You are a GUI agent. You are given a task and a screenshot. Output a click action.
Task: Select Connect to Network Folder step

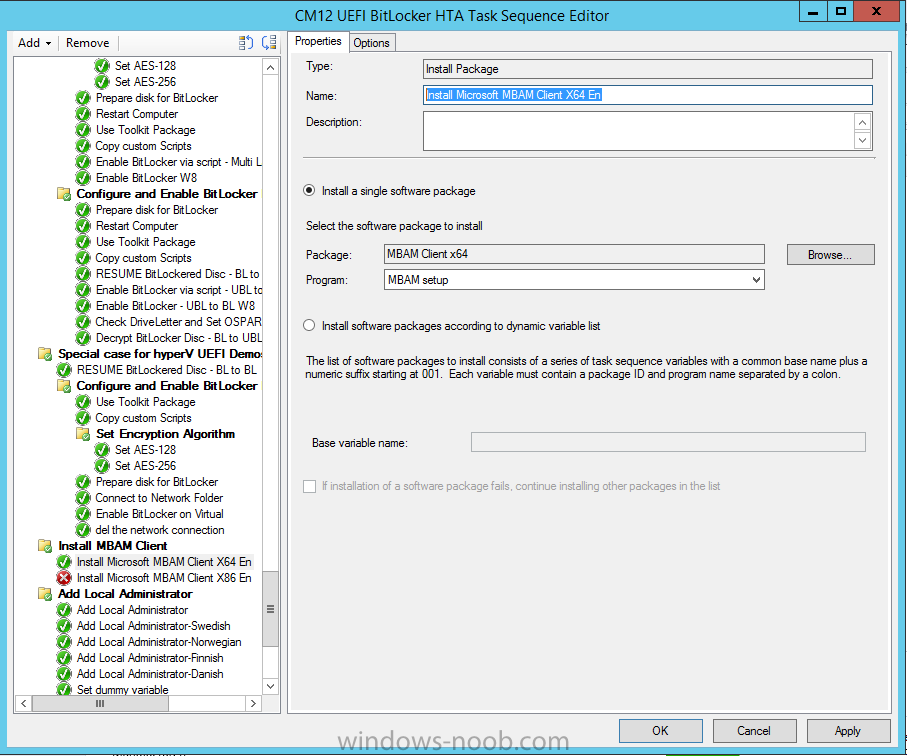coord(159,498)
